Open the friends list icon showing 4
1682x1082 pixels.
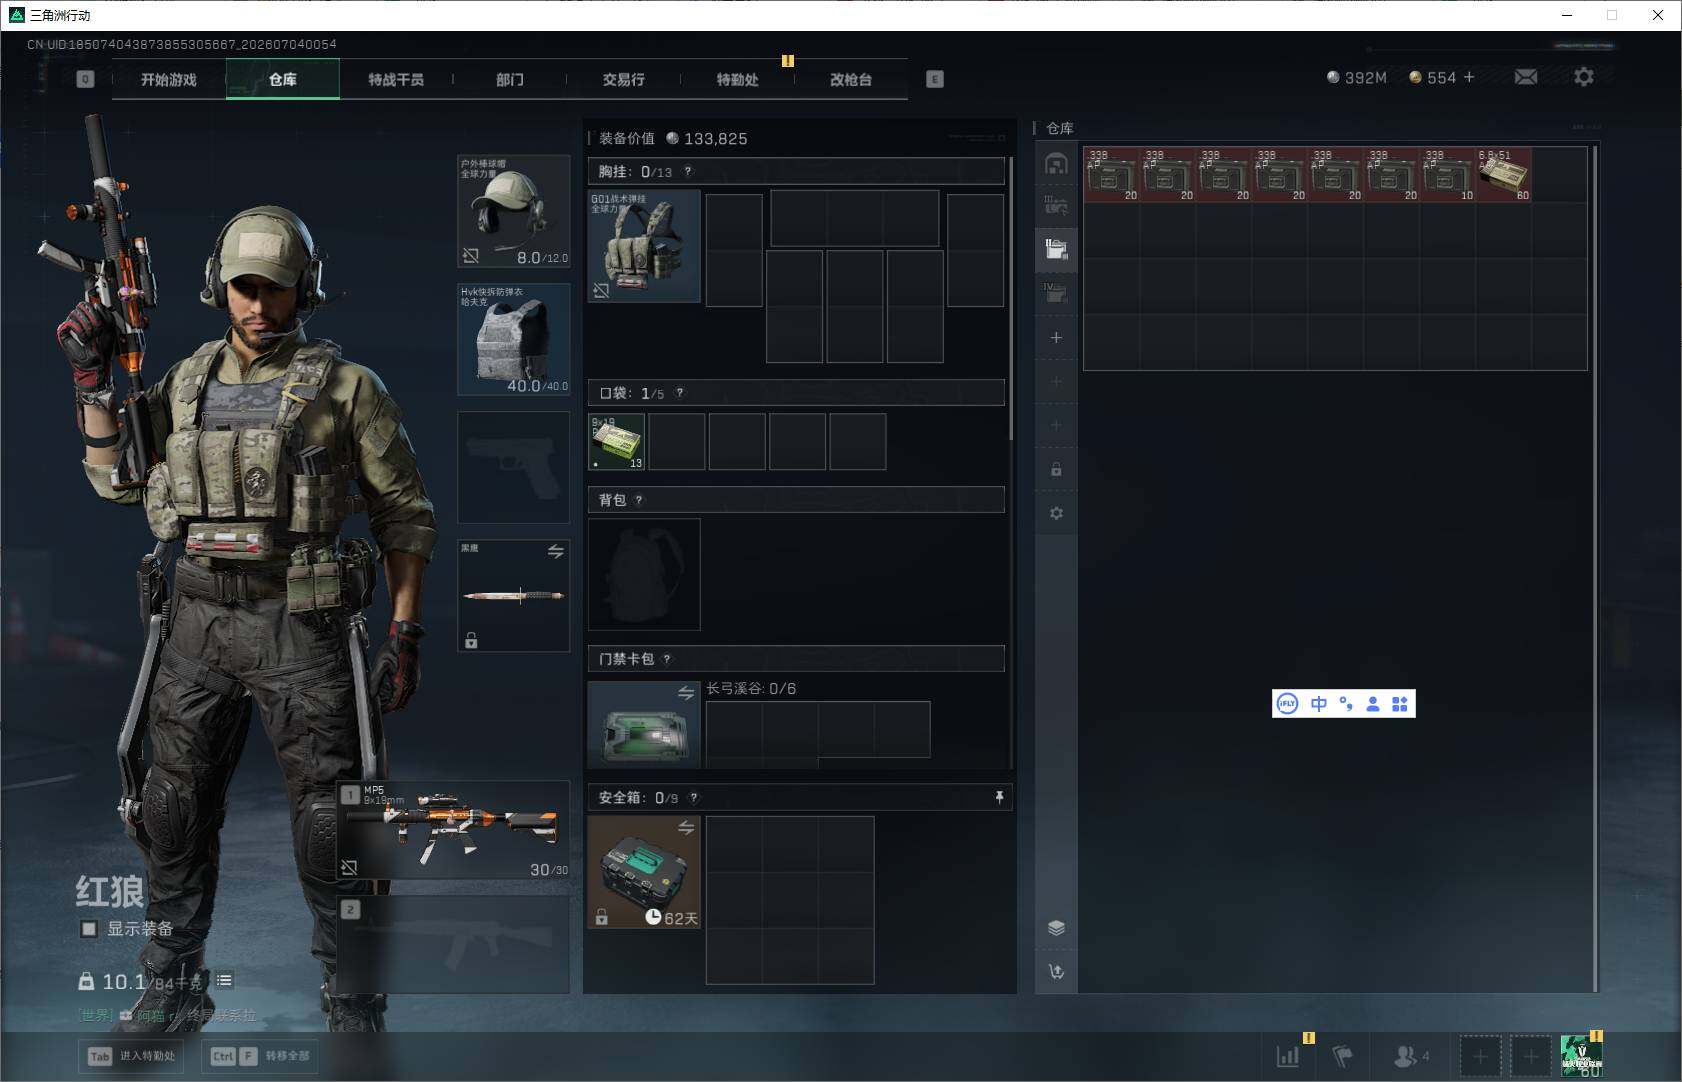[x=1411, y=1055]
